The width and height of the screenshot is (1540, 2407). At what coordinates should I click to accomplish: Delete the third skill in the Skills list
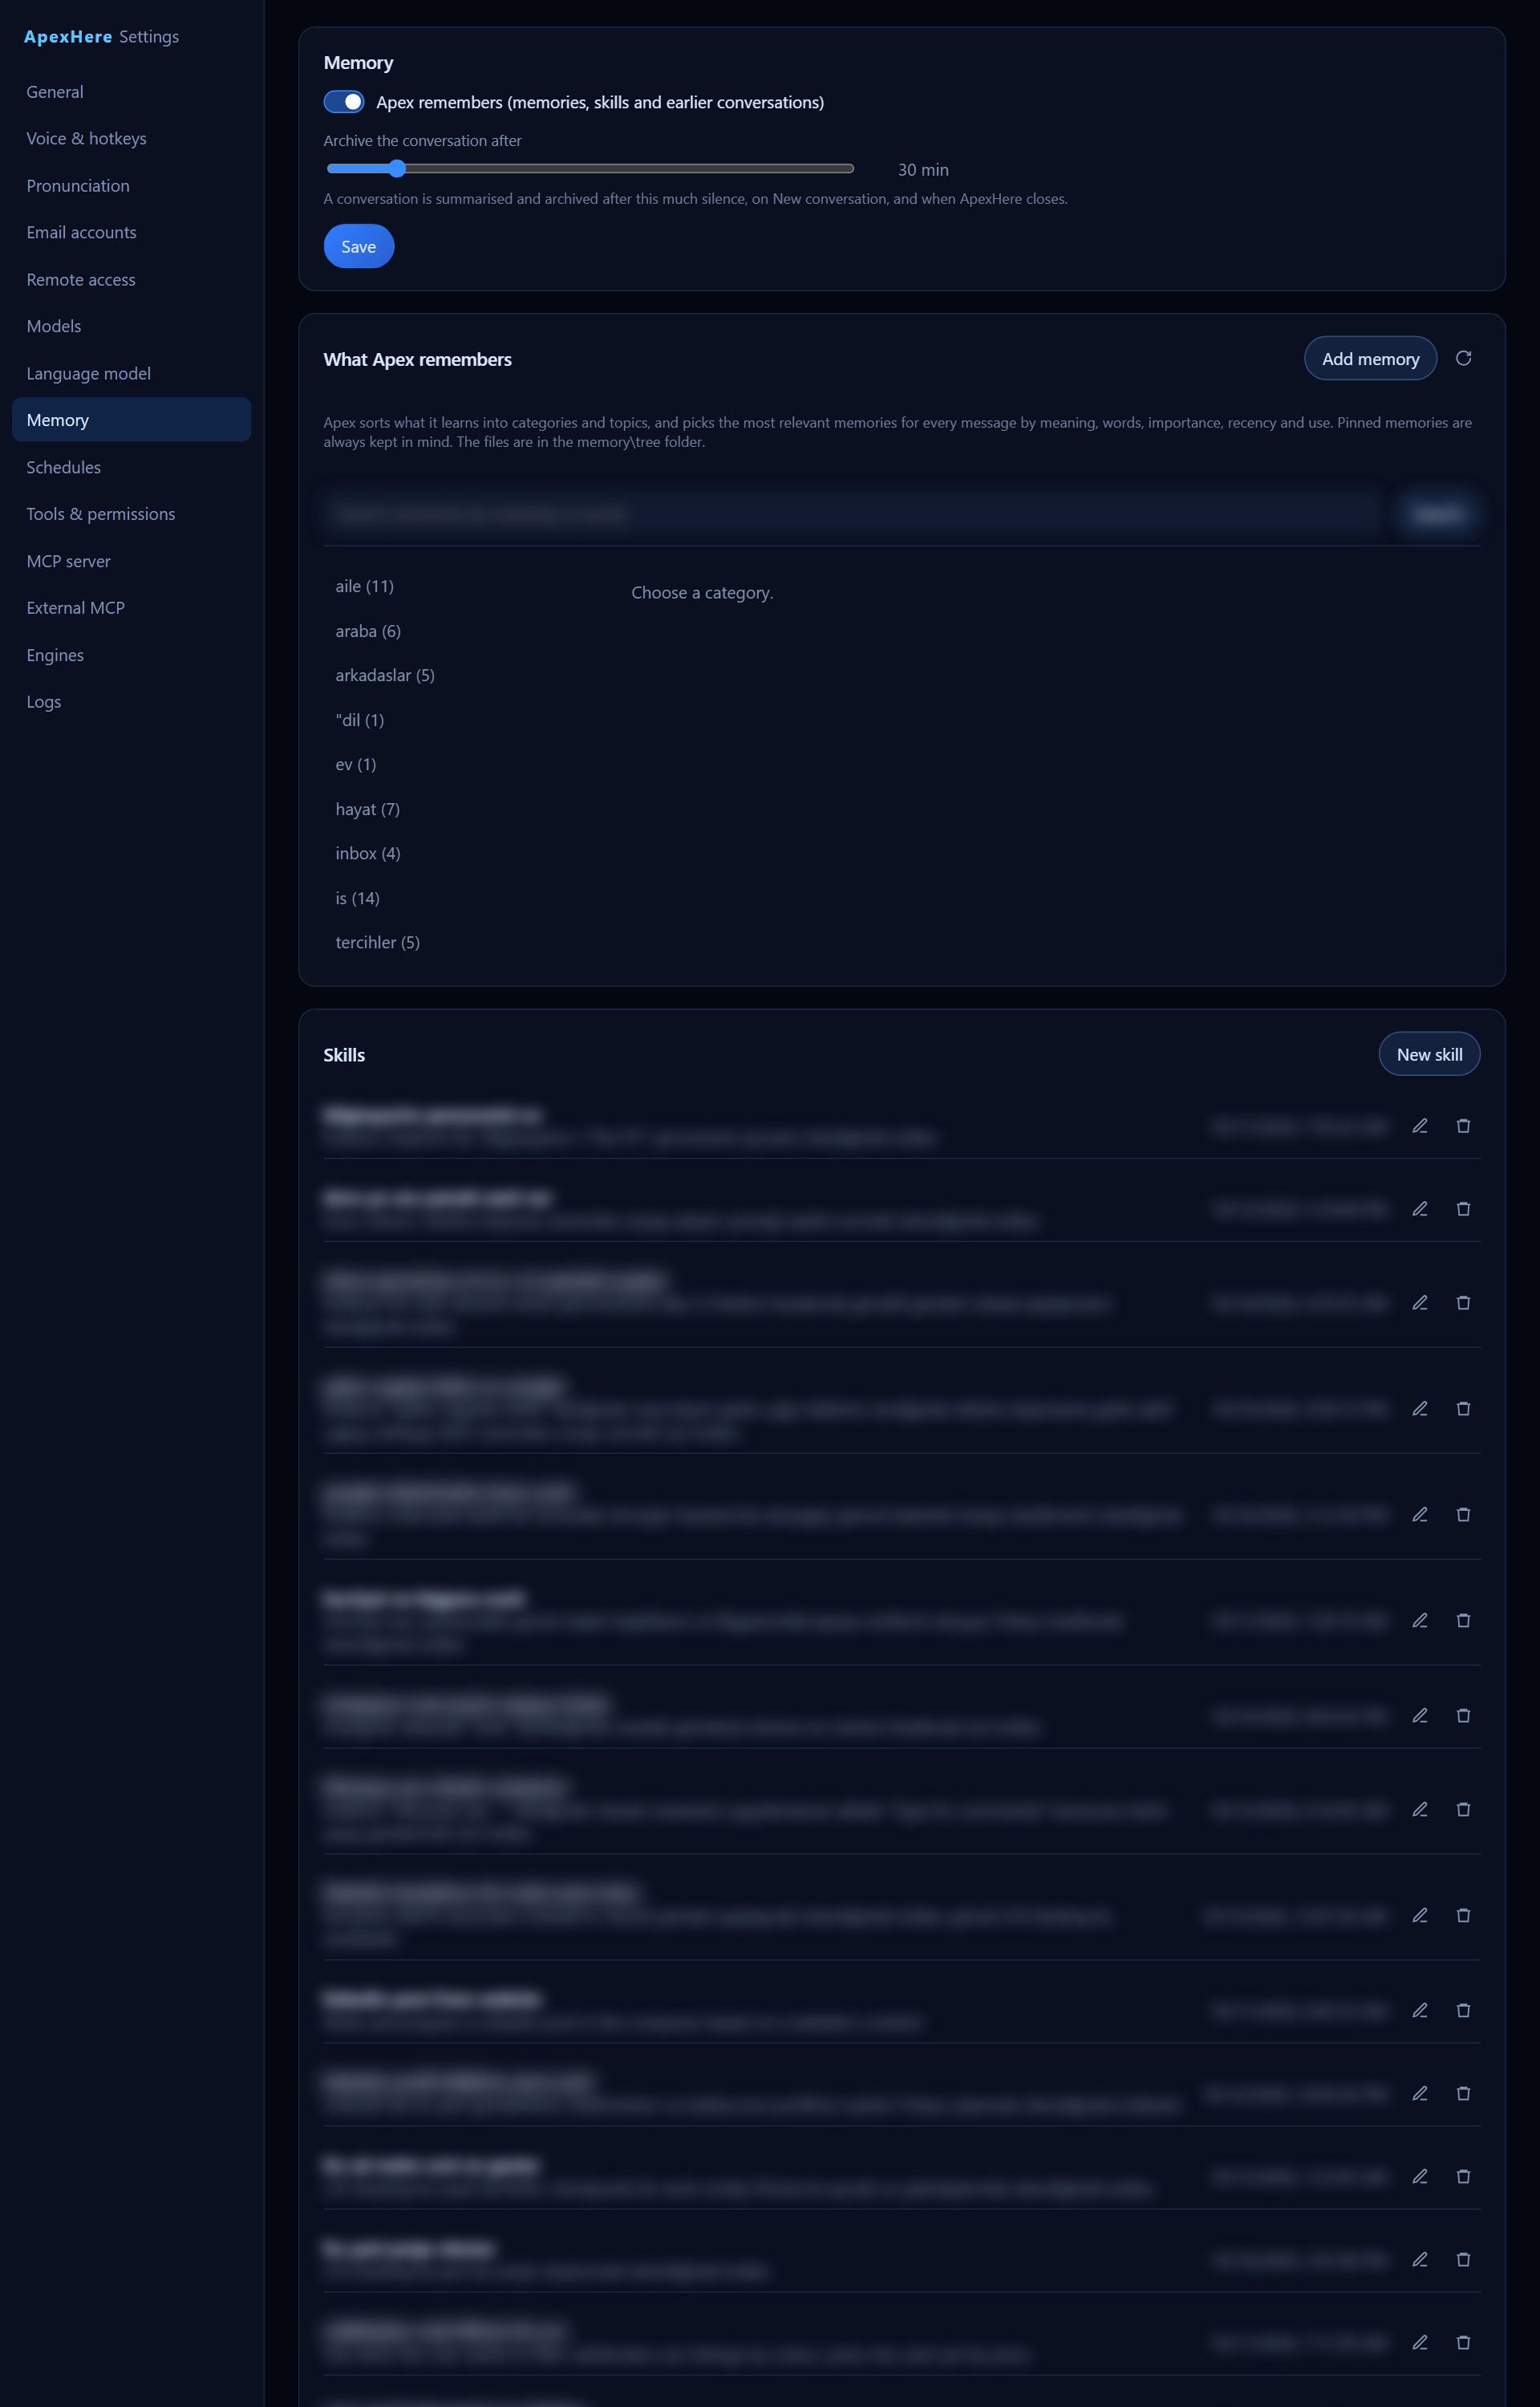tap(1463, 1303)
